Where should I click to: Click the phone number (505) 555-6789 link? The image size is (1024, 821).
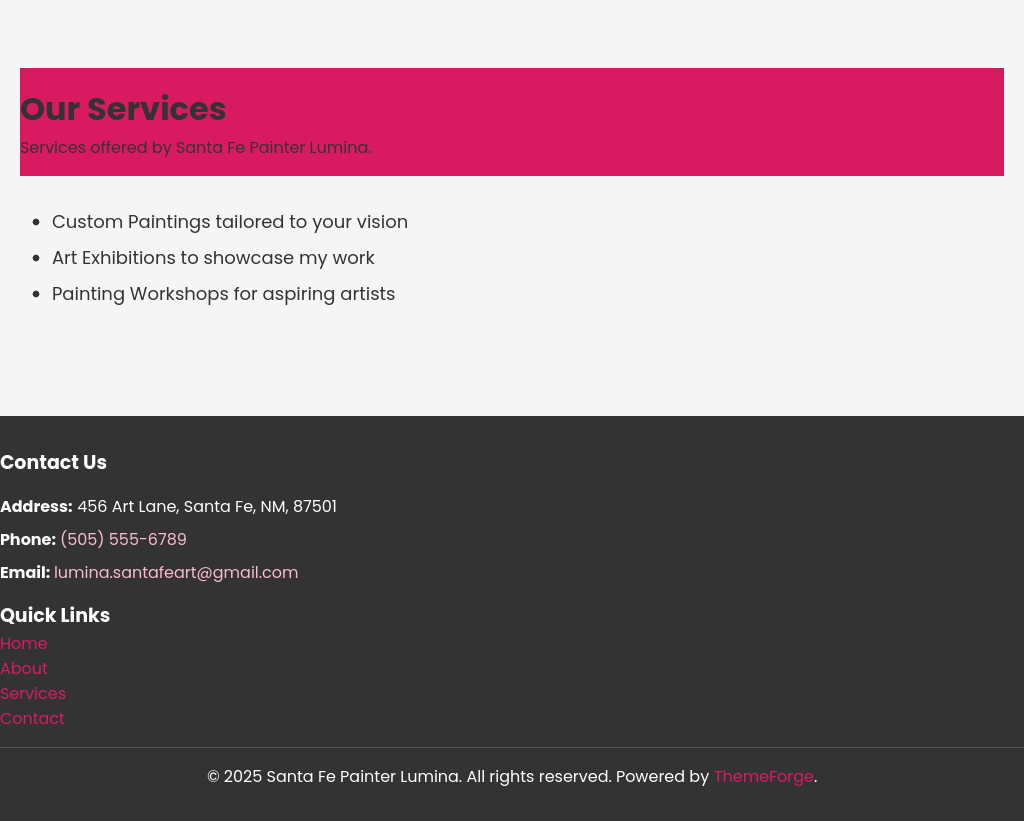click(123, 540)
